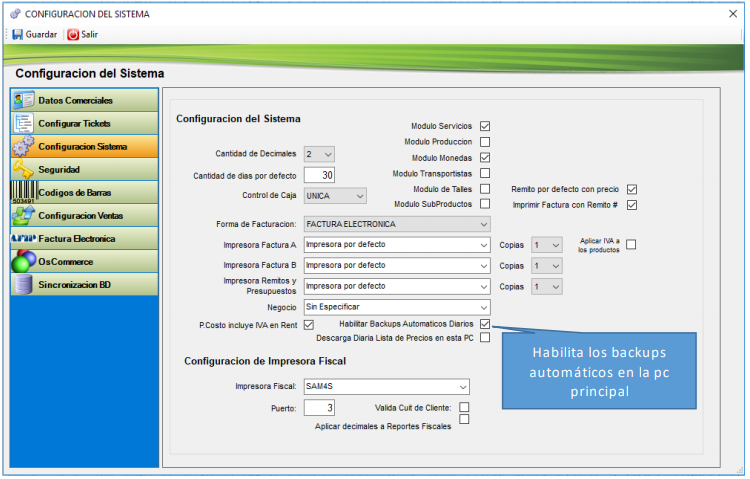Open Datos Comerciales sidebar icon
The image size is (750, 479).
tap(23, 101)
